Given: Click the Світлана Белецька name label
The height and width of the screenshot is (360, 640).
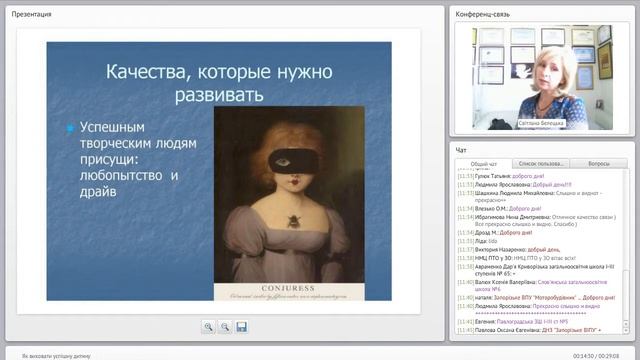Looking at the screenshot, I should point(541,123).
